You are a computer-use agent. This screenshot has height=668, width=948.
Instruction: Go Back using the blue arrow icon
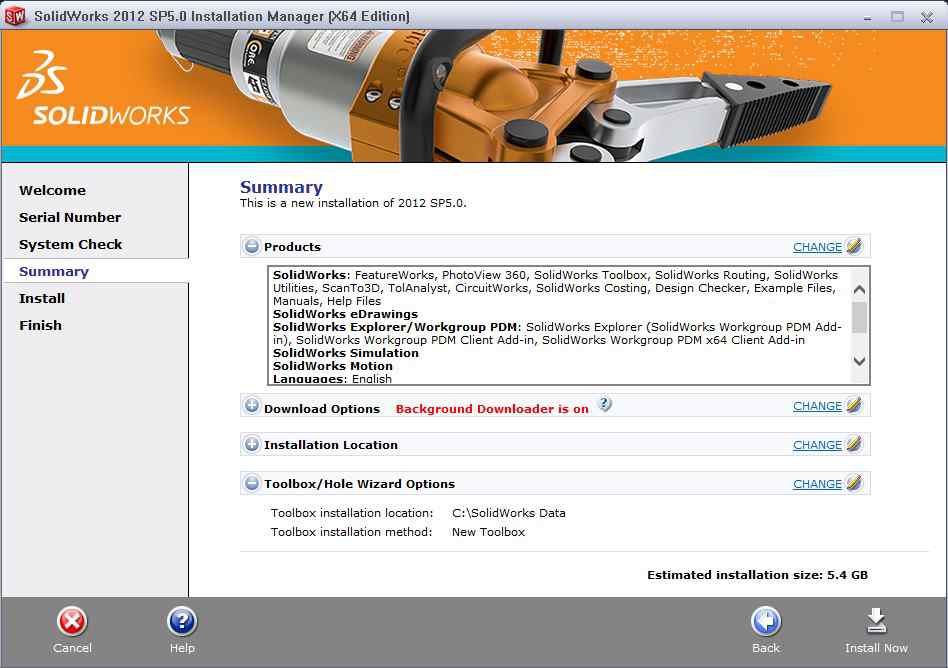coord(766,622)
